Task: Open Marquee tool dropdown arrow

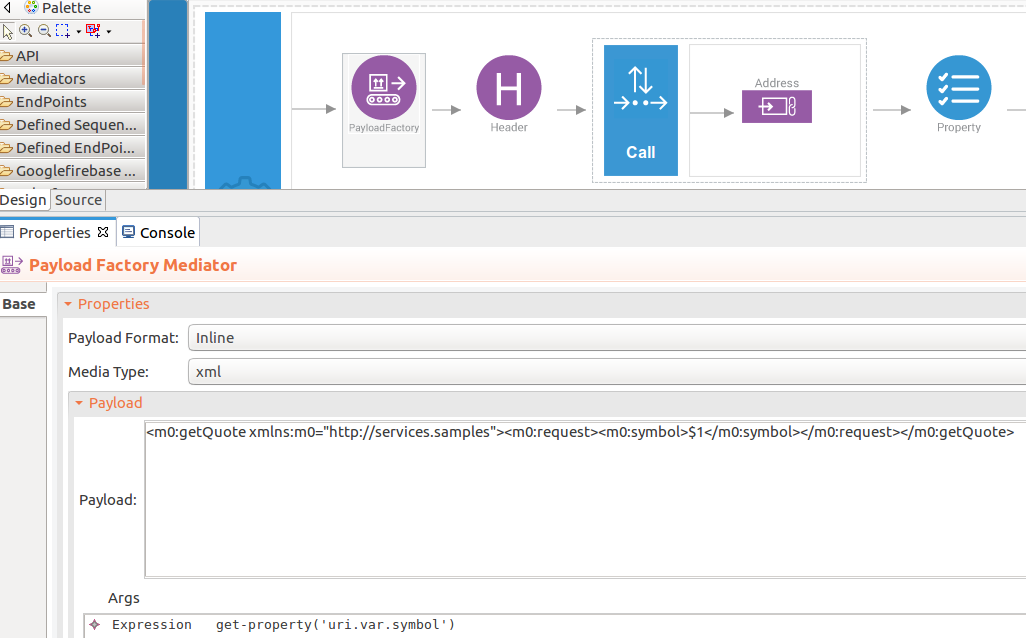Action: [79, 31]
